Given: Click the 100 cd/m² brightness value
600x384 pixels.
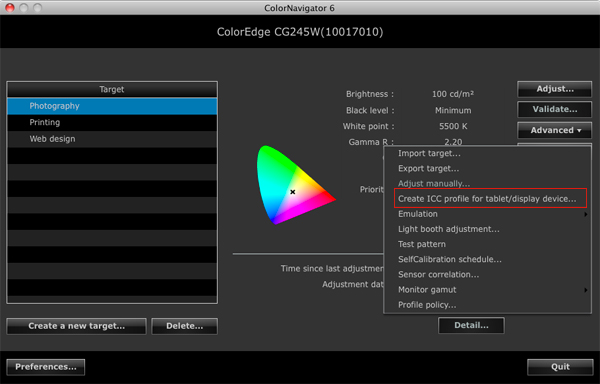Looking at the screenshot, I should (x=453, y=94).
